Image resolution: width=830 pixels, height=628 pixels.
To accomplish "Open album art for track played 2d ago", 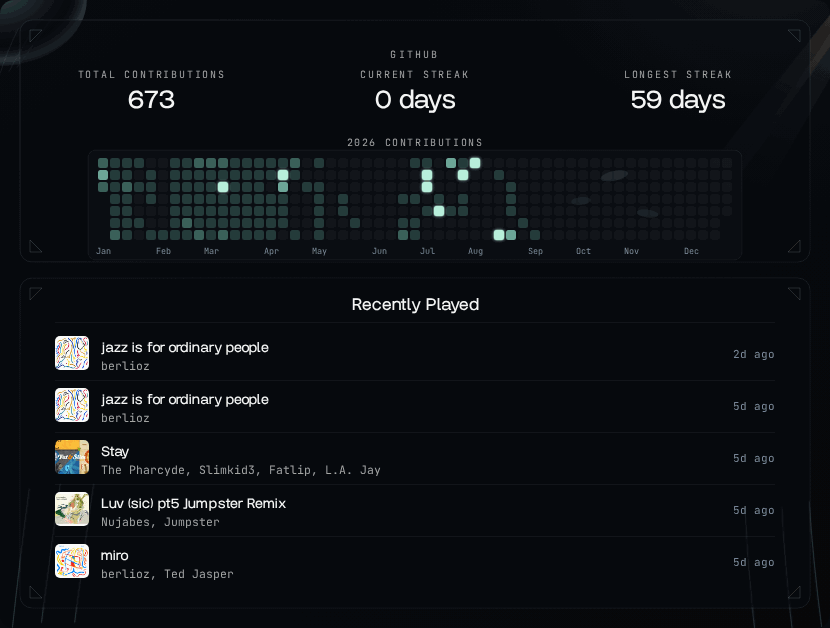I will tap(72, 353).
